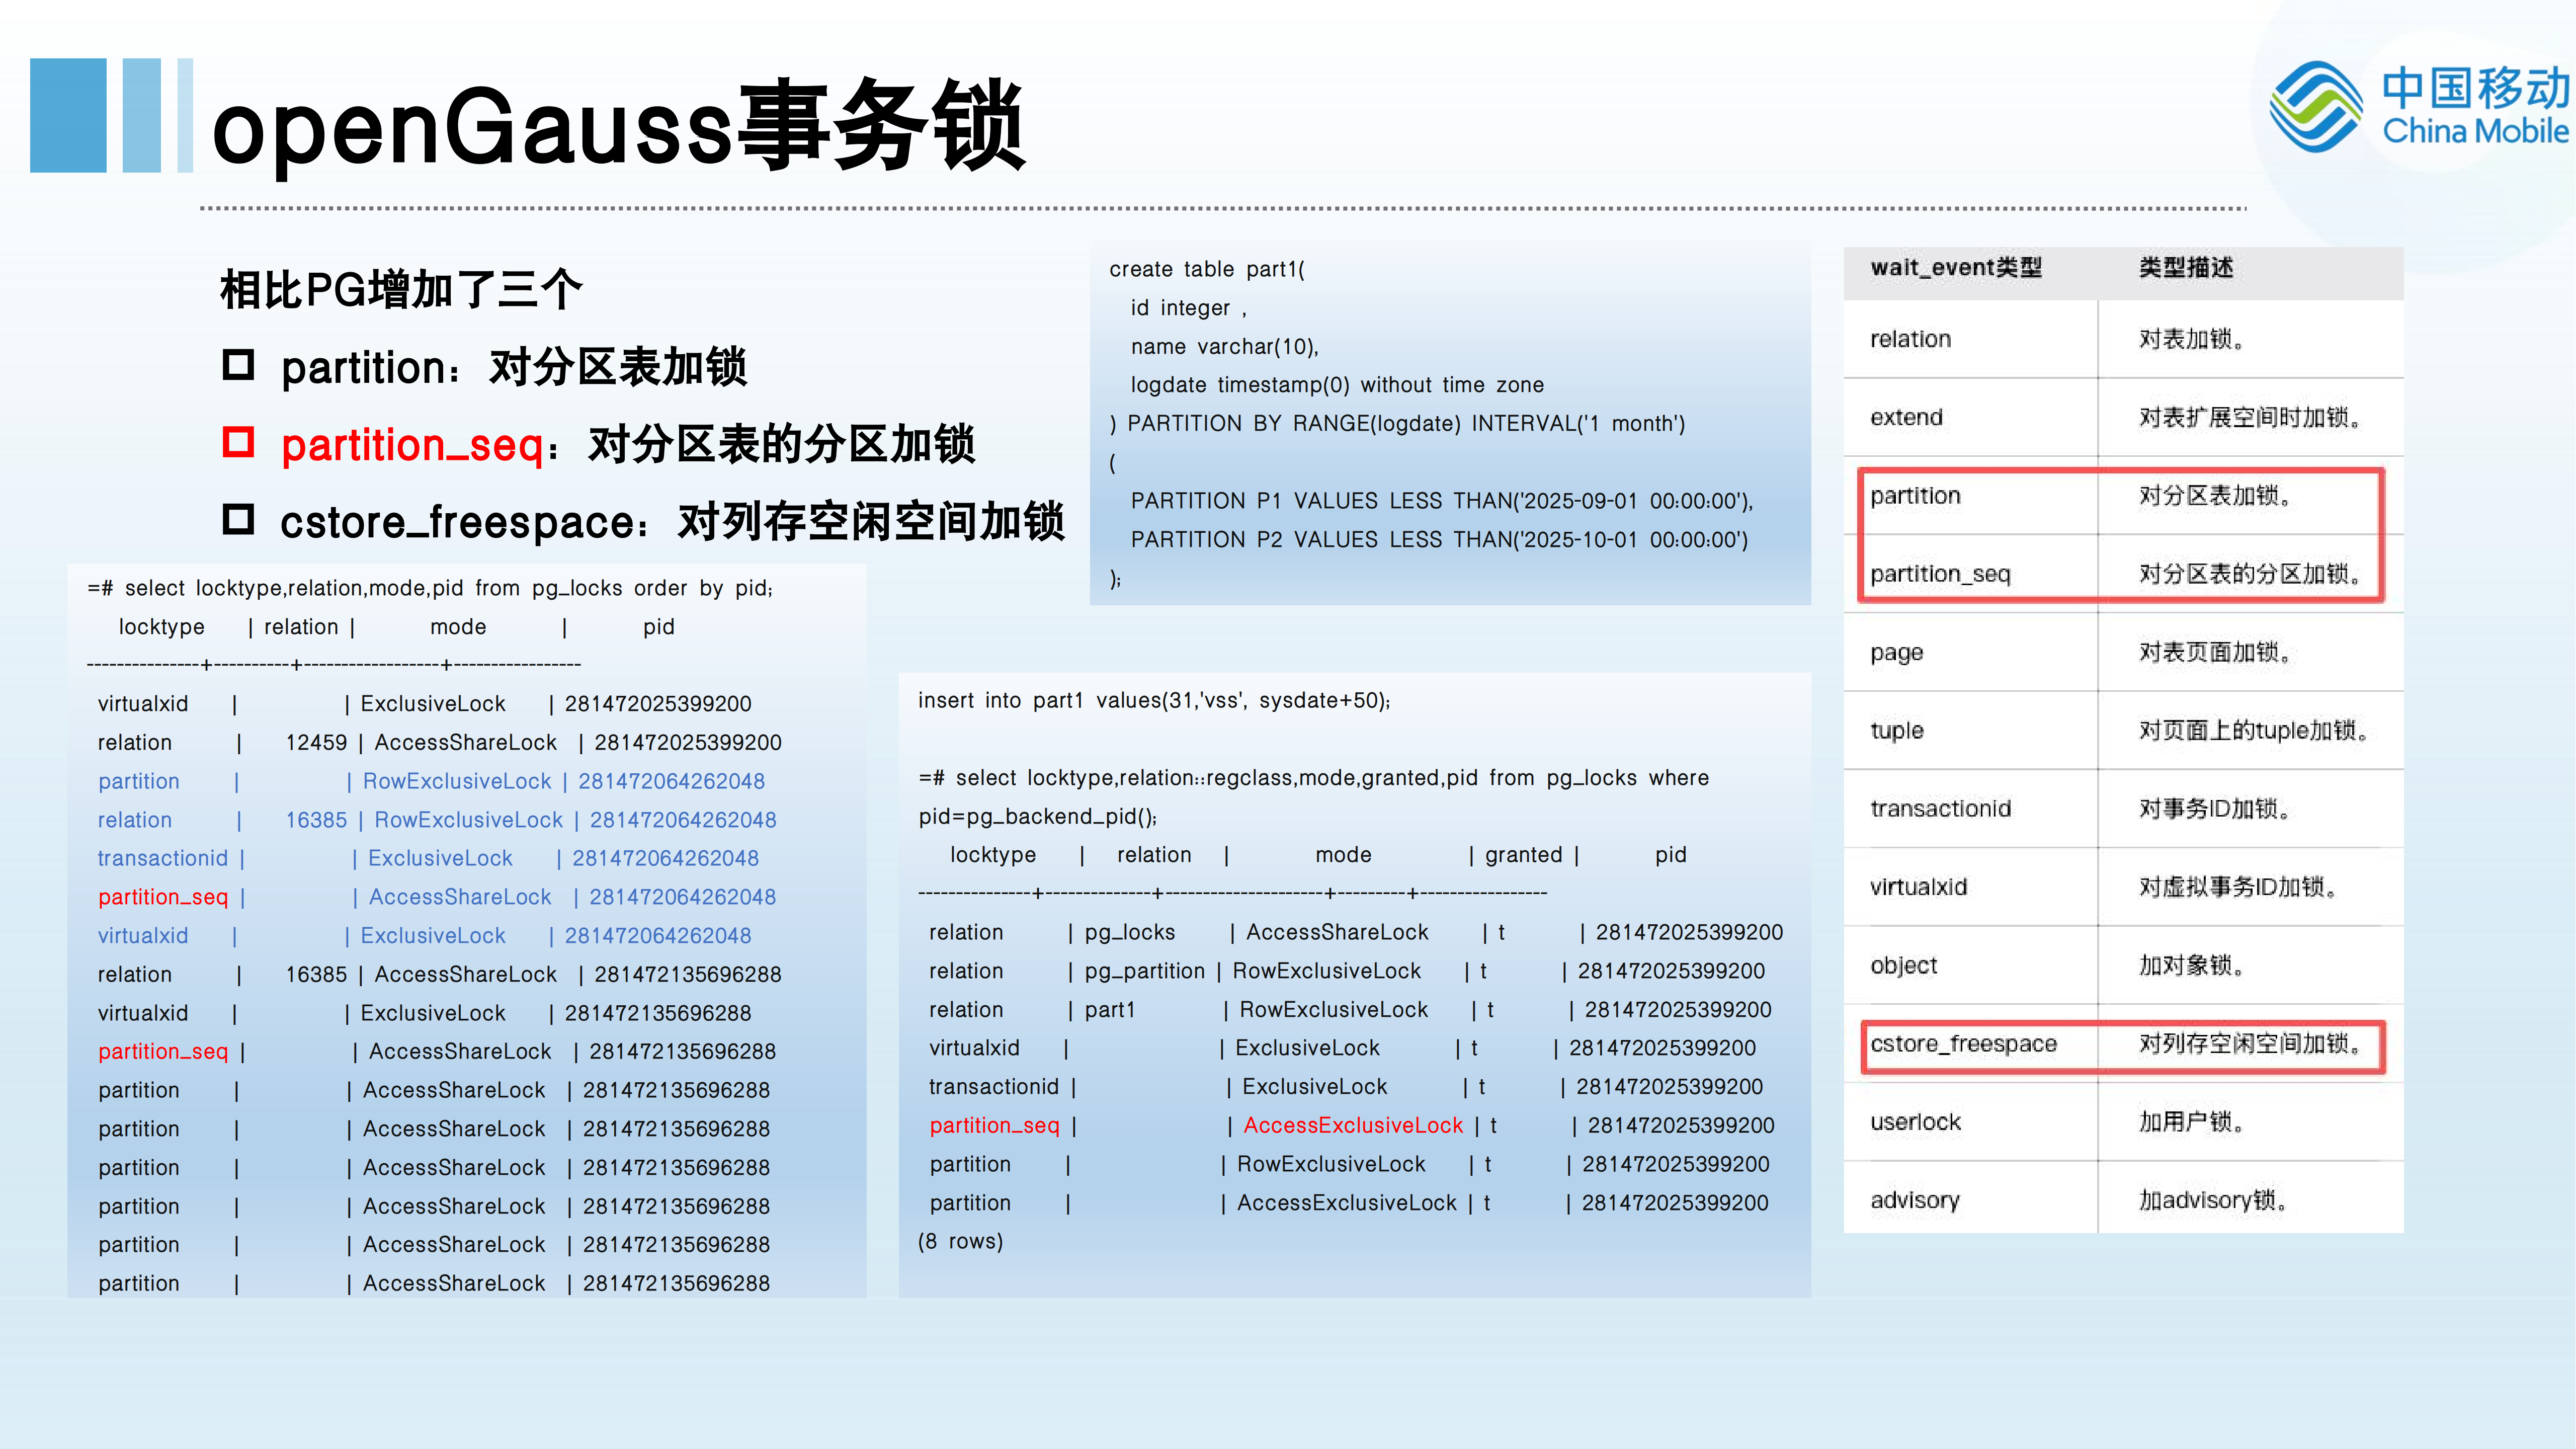
Task: Click the checkbox bullet beside partition
Action: click(x=238, y=364)
